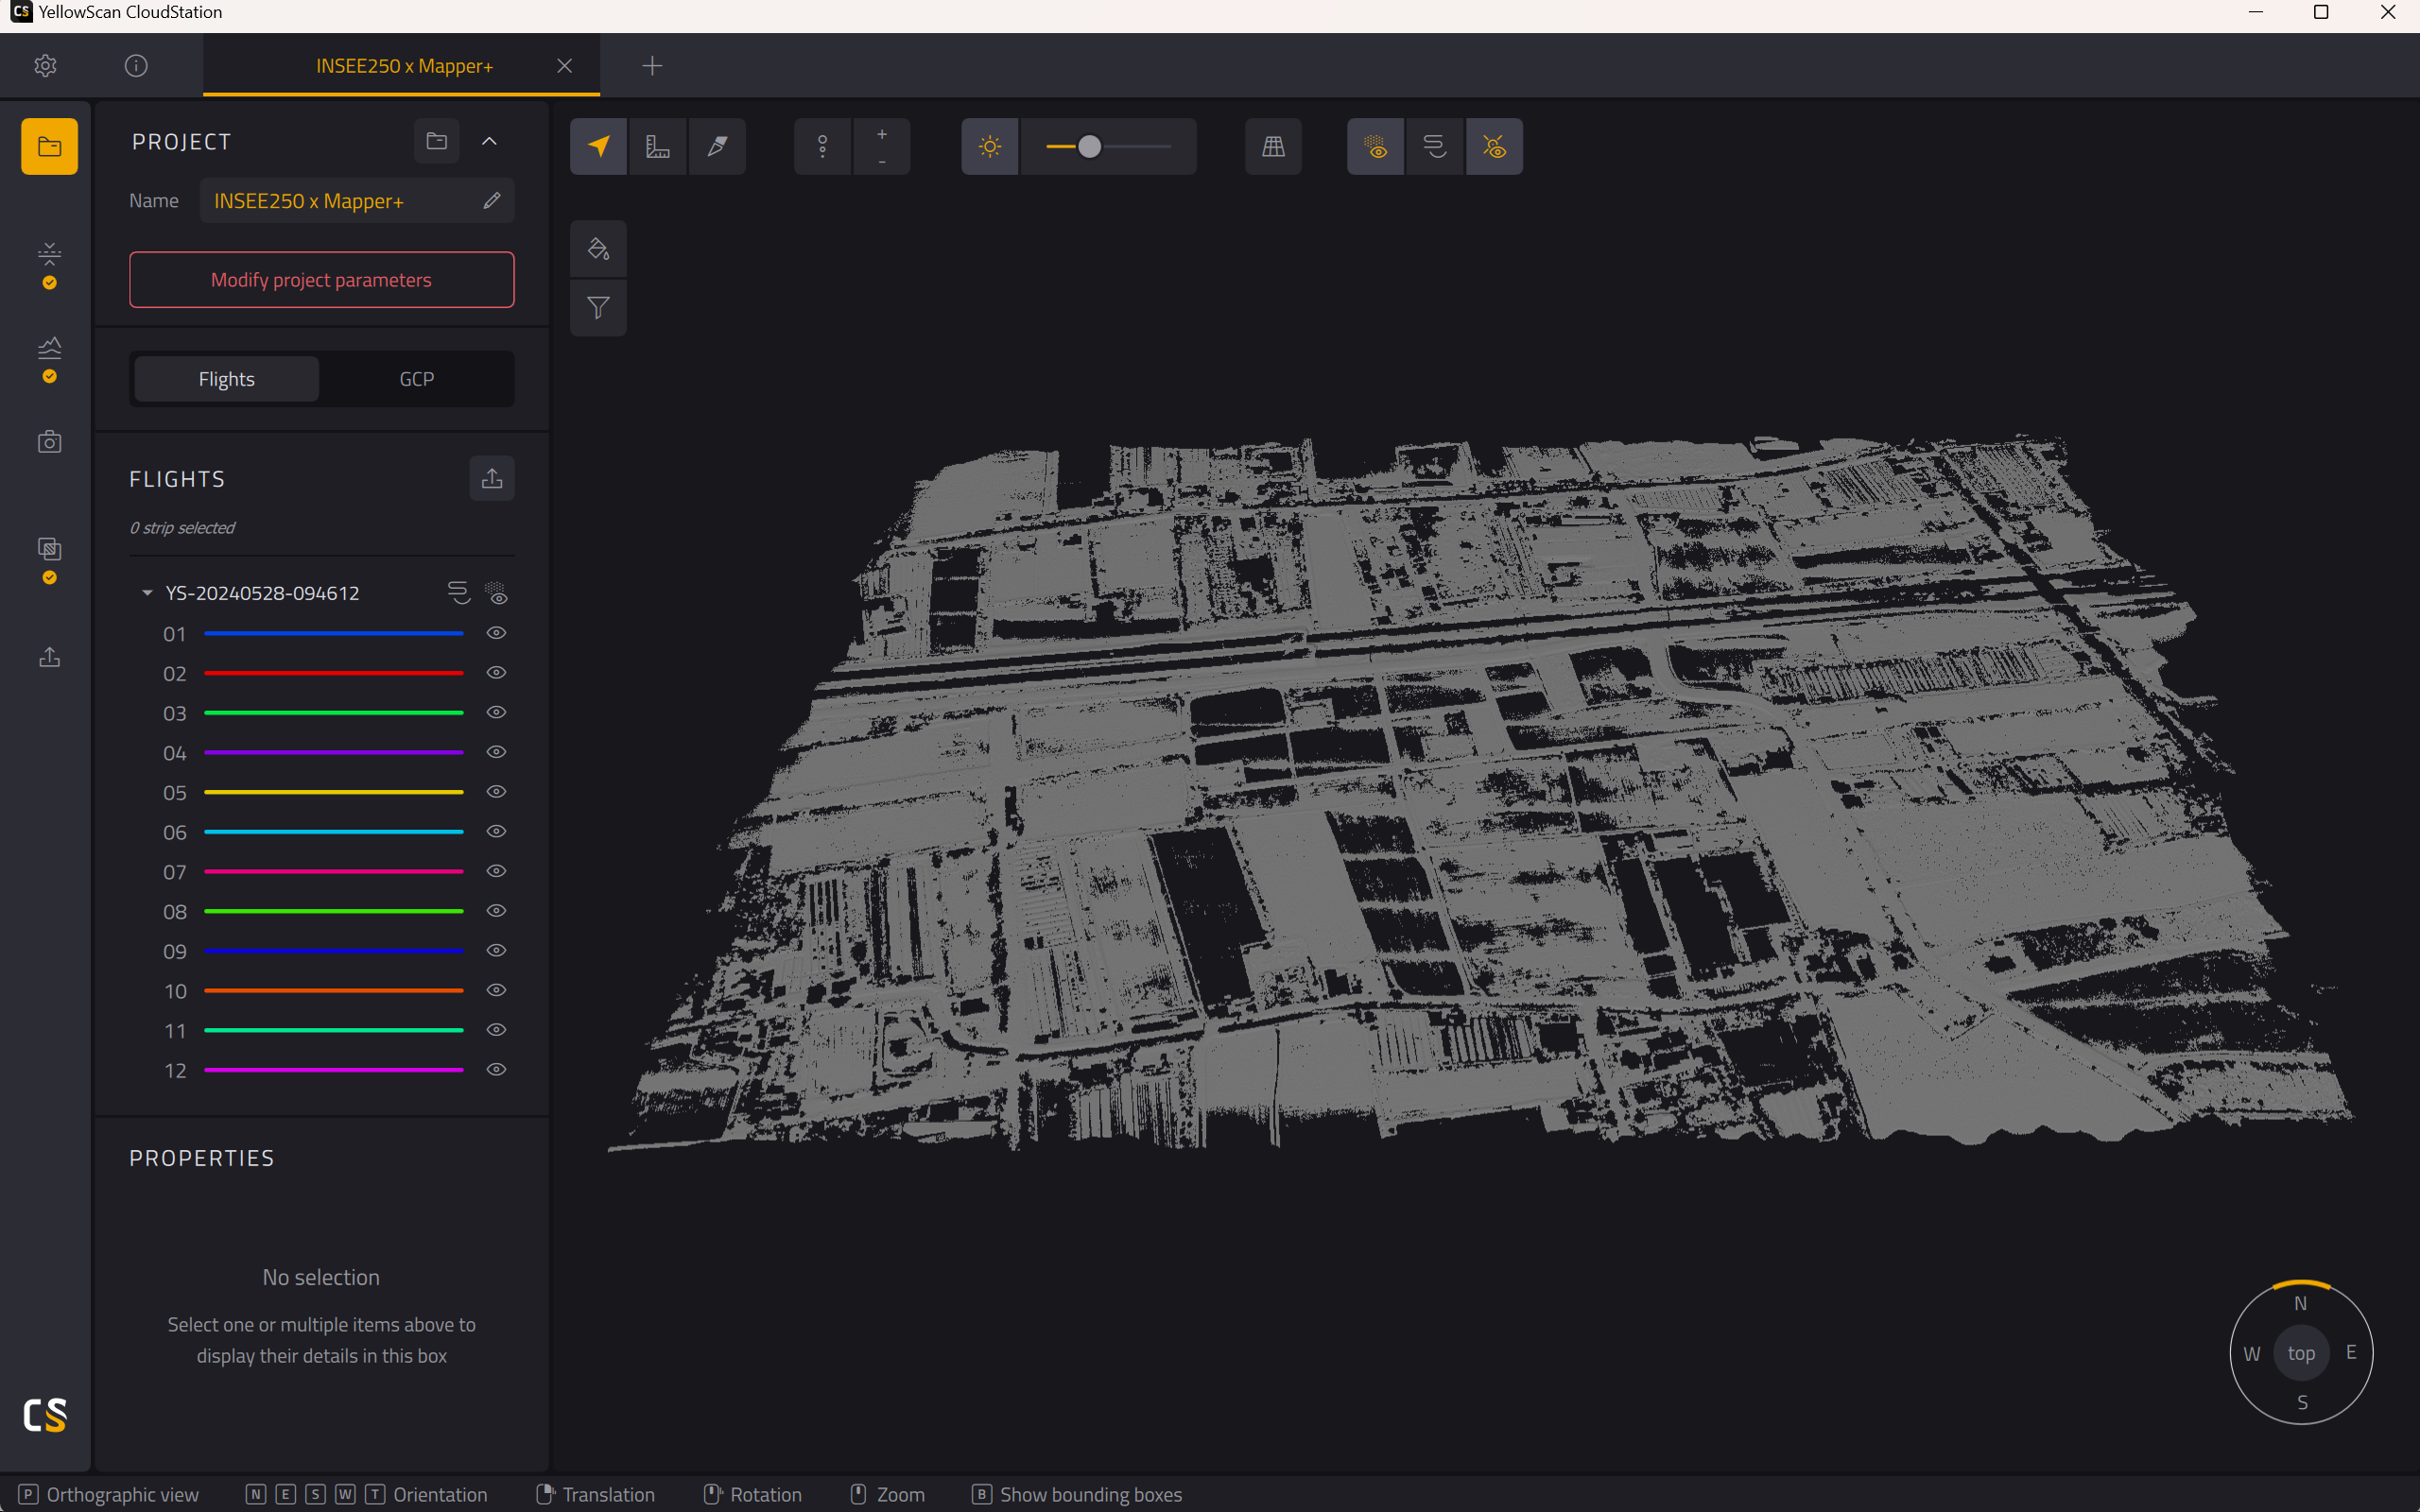The height and width of the screenshot is (1512, 2420).
Task: Open the point cloud filter tool
Action: pyautogui.click(x=598, y=308)
